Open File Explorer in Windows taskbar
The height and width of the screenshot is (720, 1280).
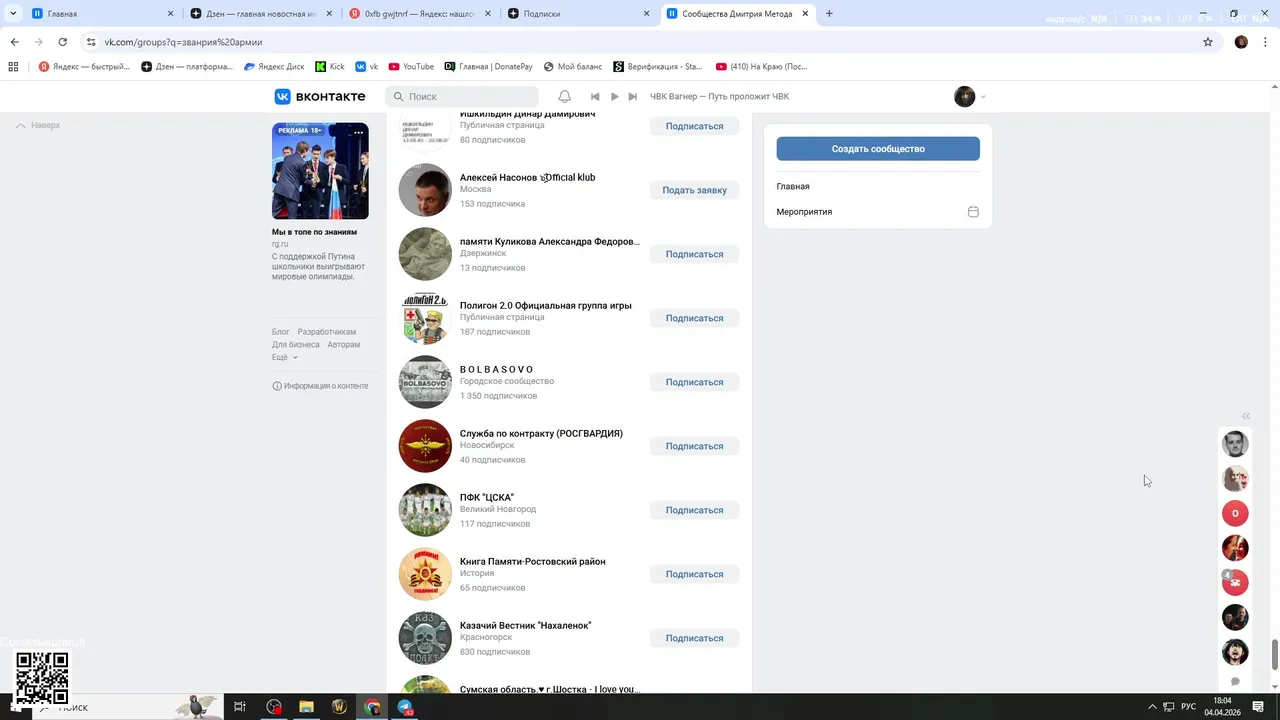[306, 707]
